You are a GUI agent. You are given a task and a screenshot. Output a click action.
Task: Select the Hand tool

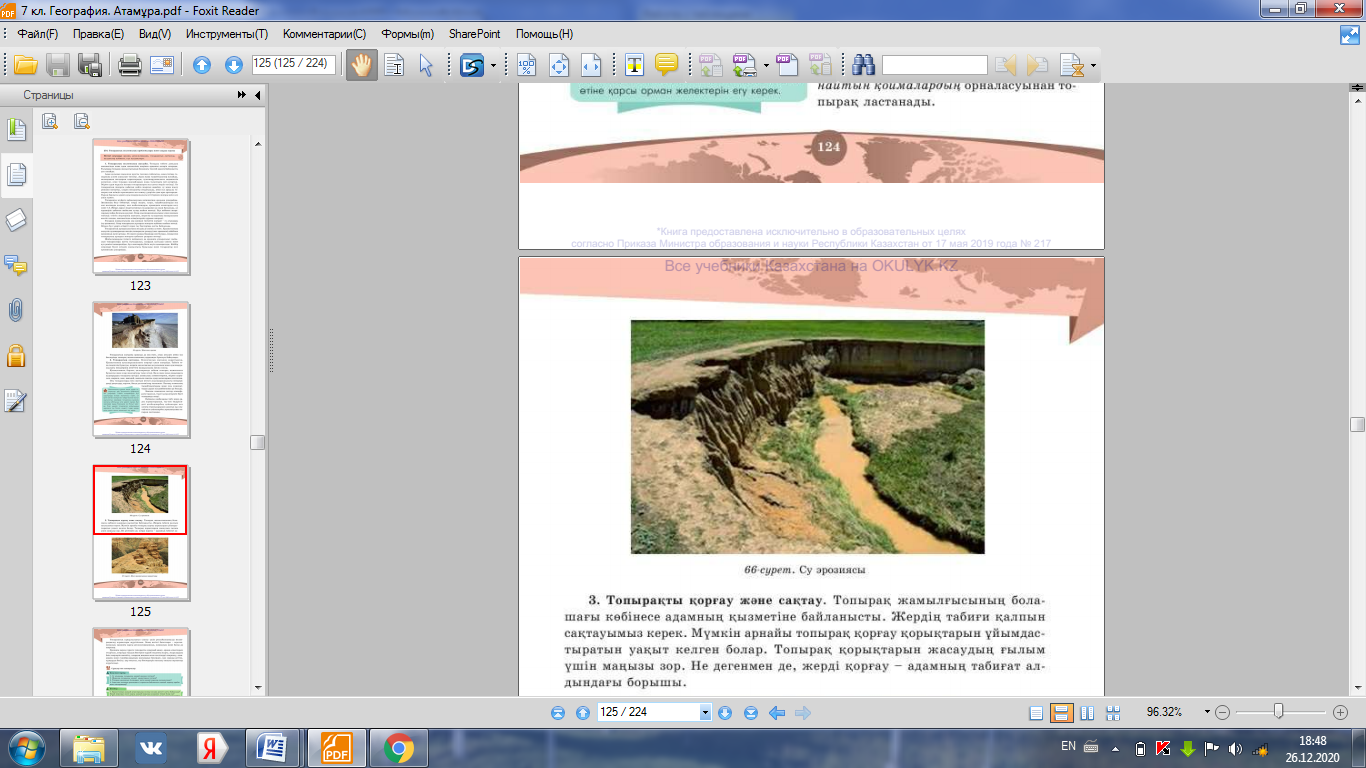362,65
